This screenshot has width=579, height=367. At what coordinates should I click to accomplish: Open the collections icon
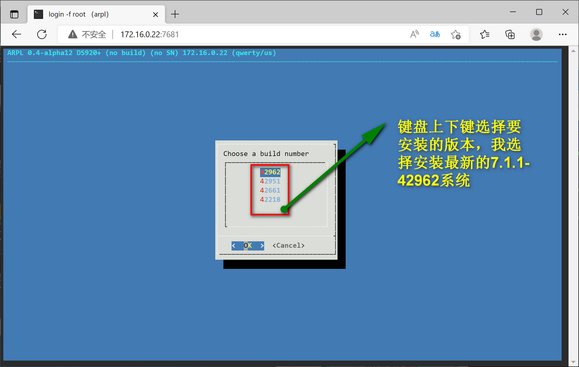point(510,34)
